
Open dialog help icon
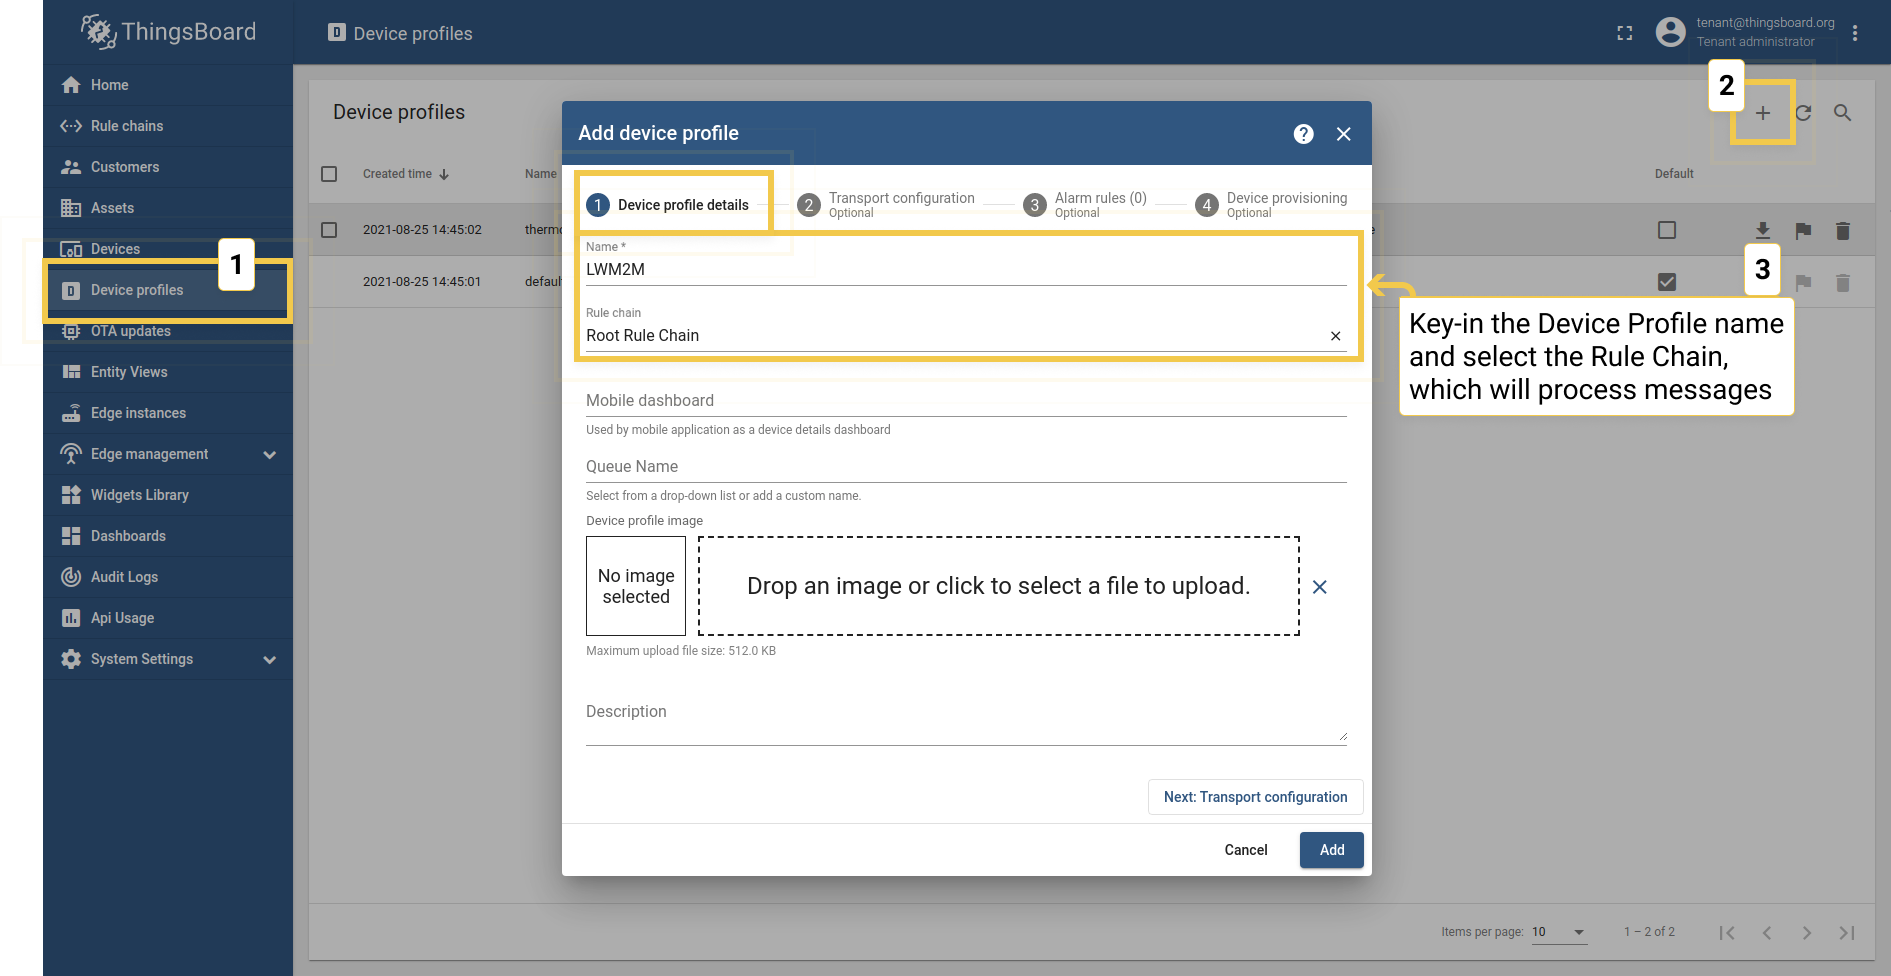tap(1304, 134)
